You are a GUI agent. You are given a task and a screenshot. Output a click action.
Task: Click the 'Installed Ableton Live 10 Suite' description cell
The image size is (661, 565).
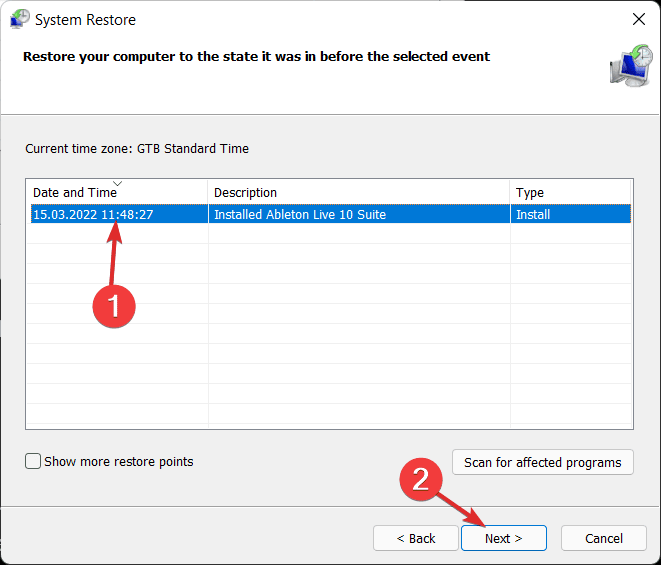coord(300,214)
